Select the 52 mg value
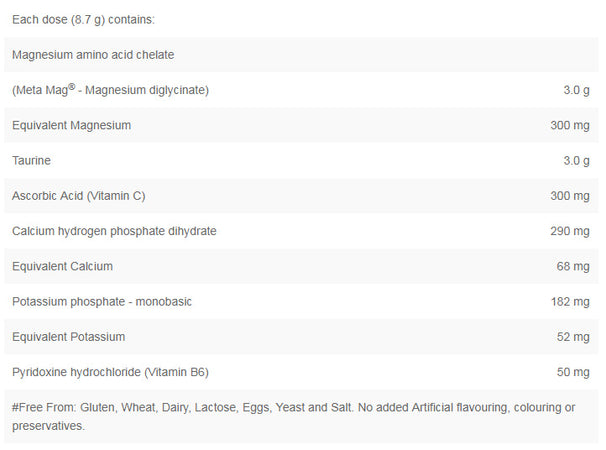Screen dimensions: 606x450 [x=573, y=337]
